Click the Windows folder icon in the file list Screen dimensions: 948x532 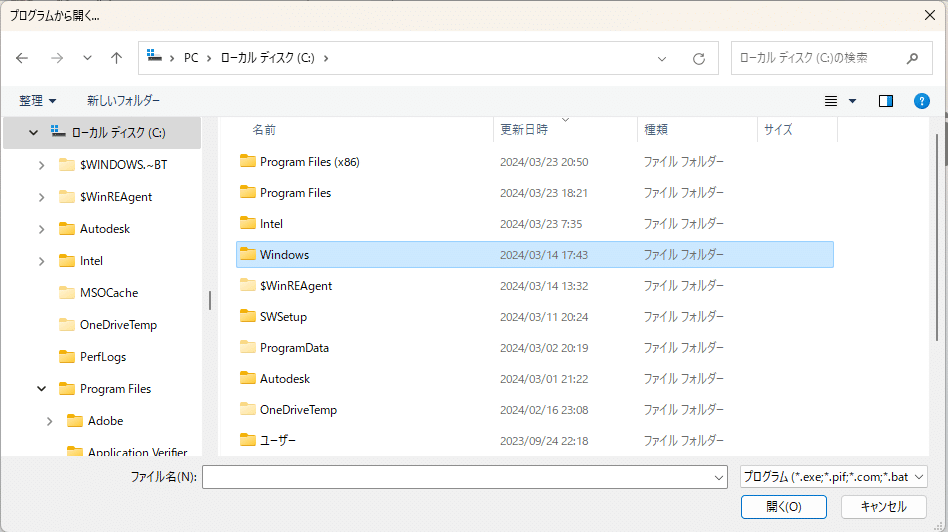click(x=247, y=254)
